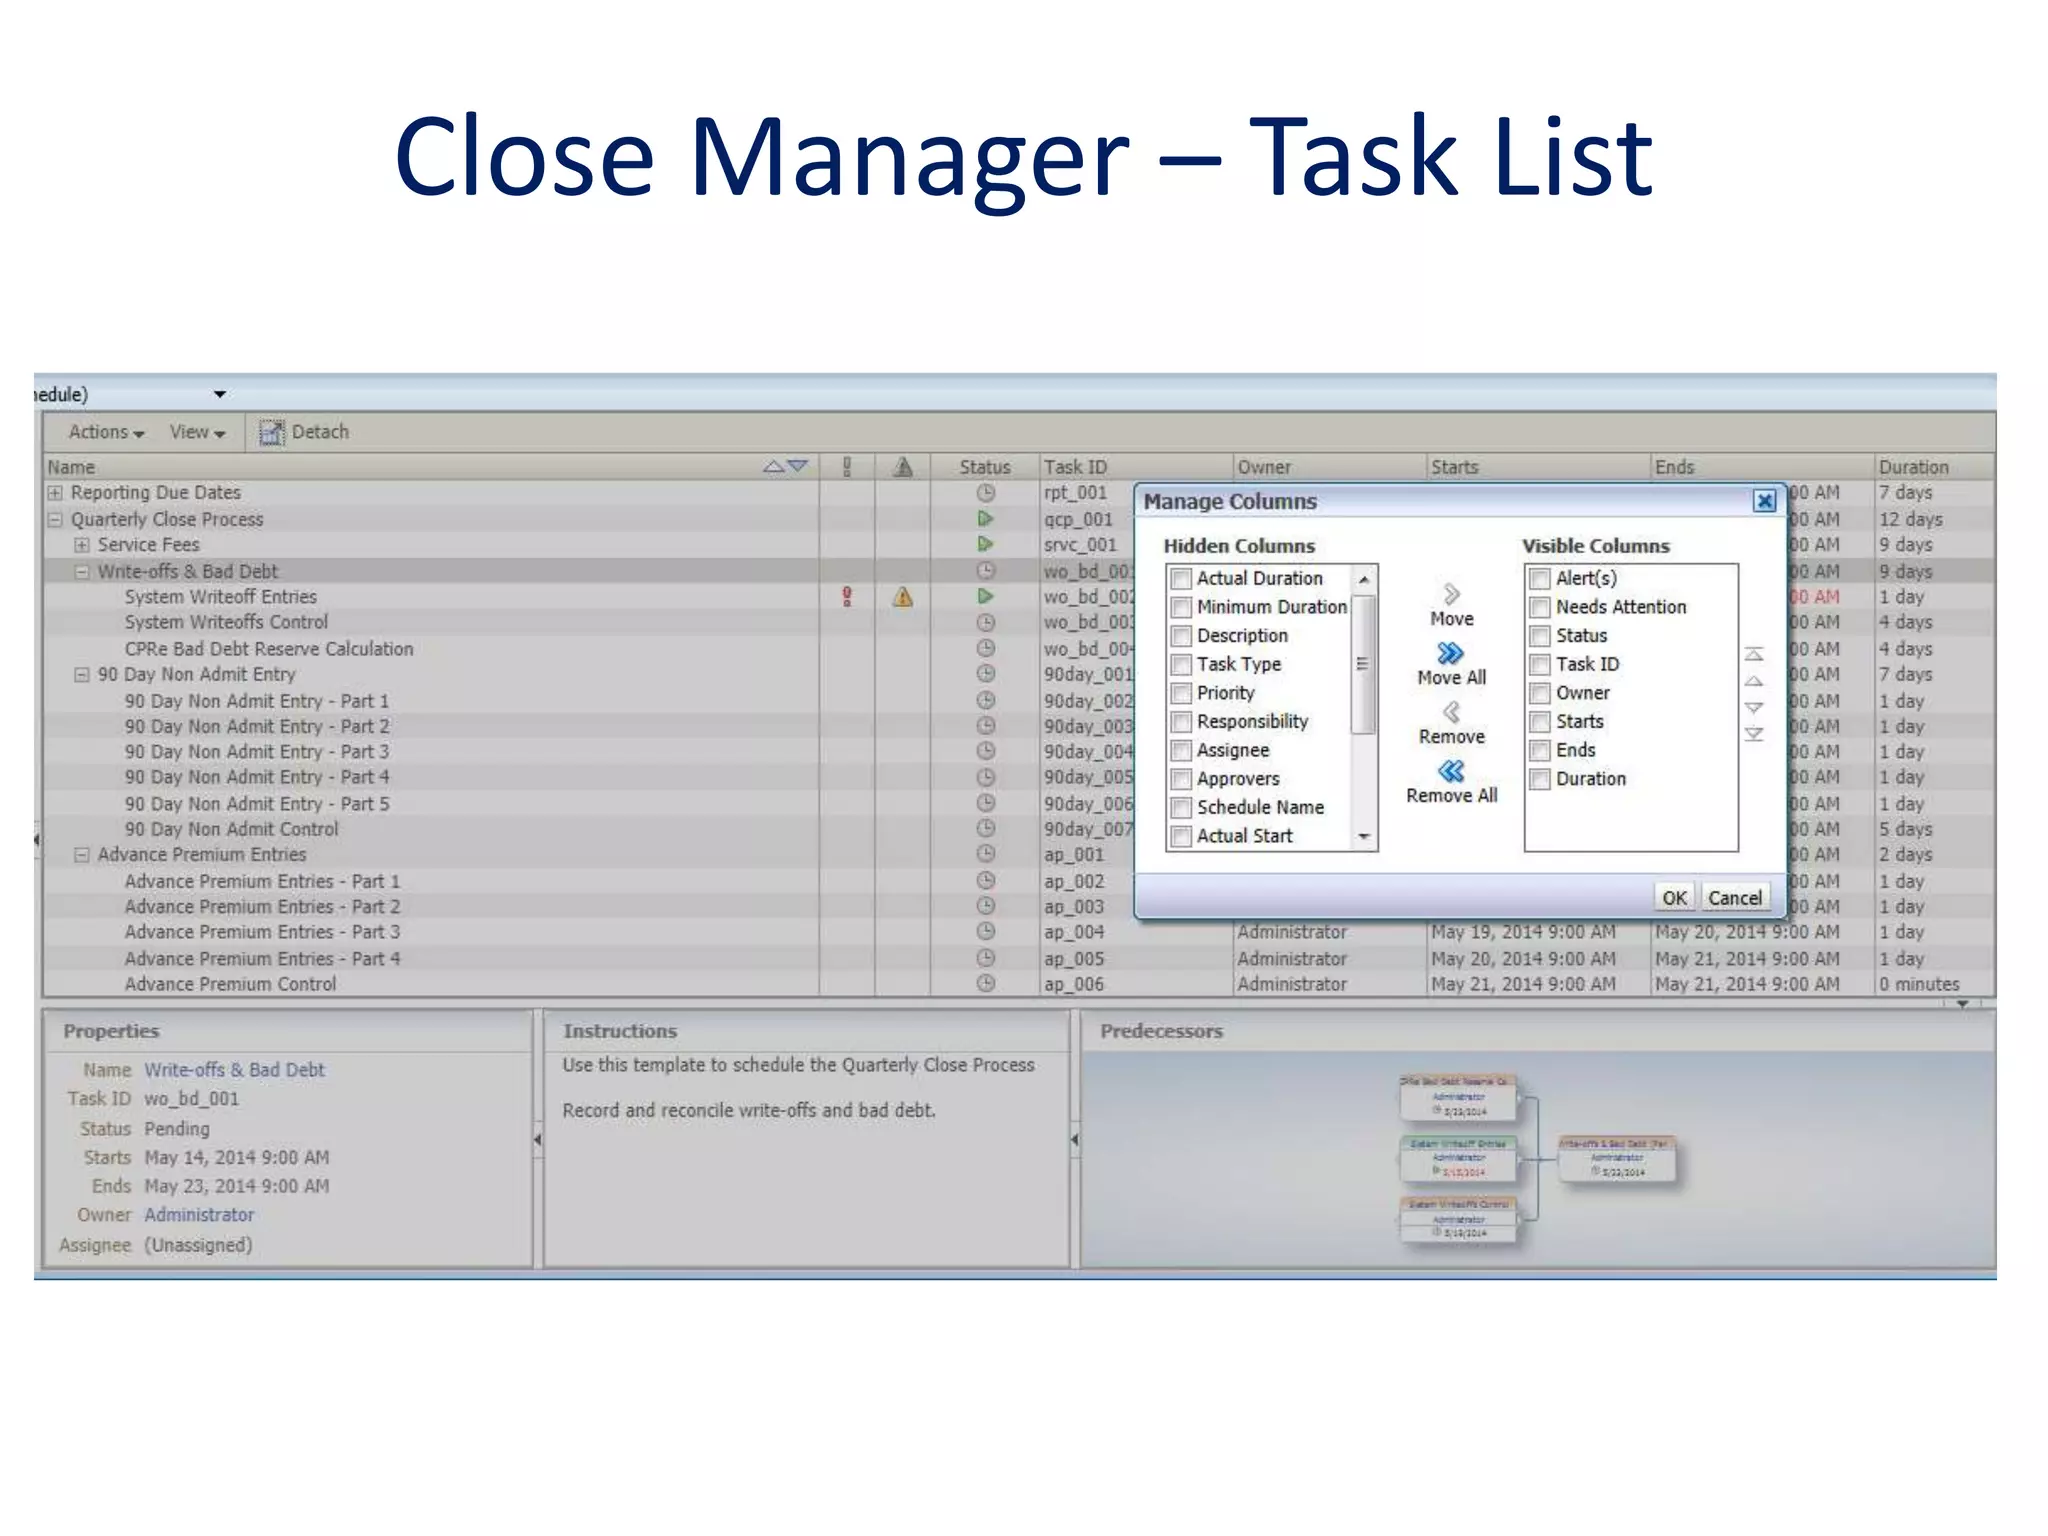Image resolution: width=2048 pixels, height=1536 pixels.
Task: Open Administrator owner link in Properties
Action: click(x=199, y=1215)
